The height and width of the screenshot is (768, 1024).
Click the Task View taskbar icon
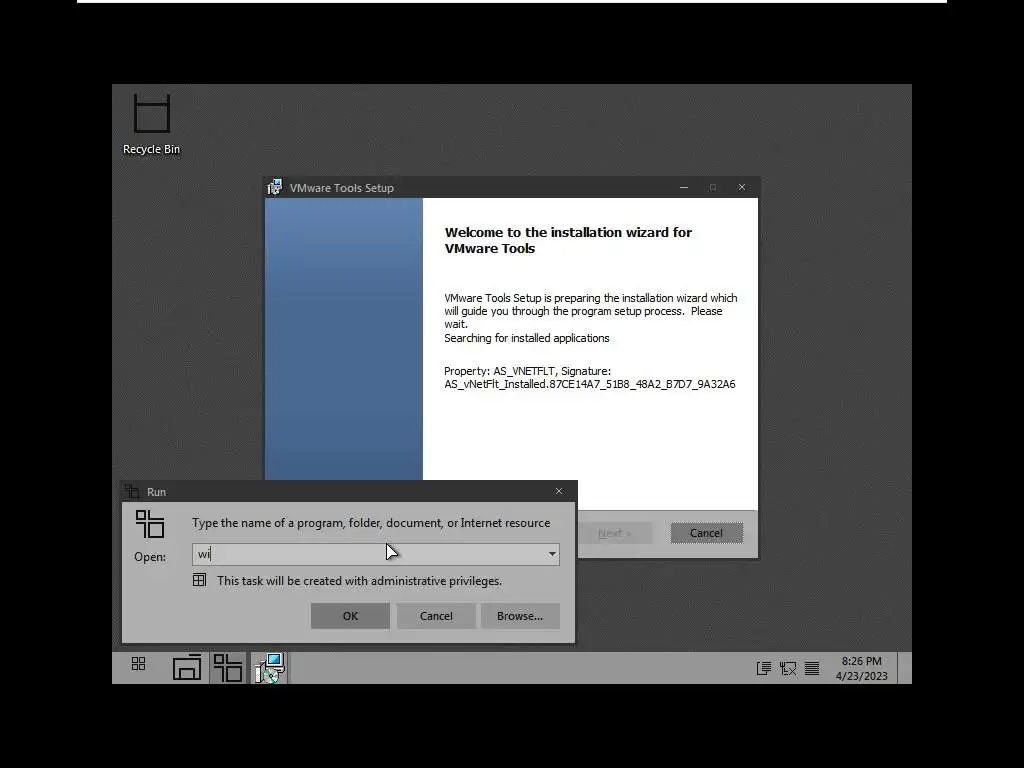[x=187, y=667]
